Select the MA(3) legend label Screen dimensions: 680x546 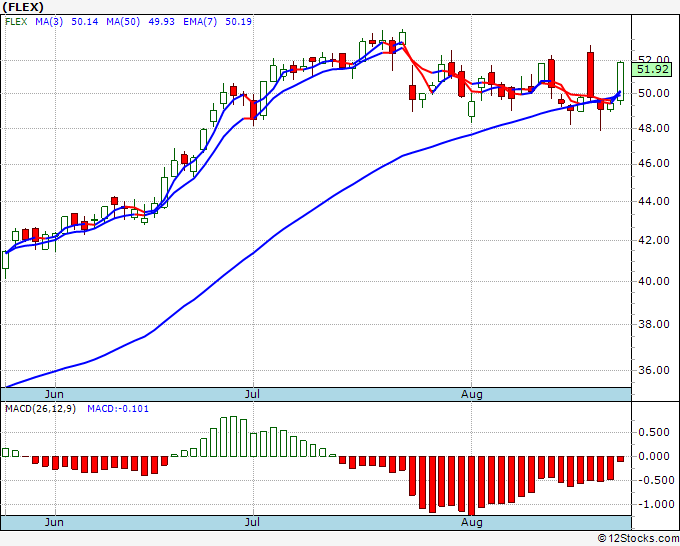pyautogui.click(x=49, y=22)
